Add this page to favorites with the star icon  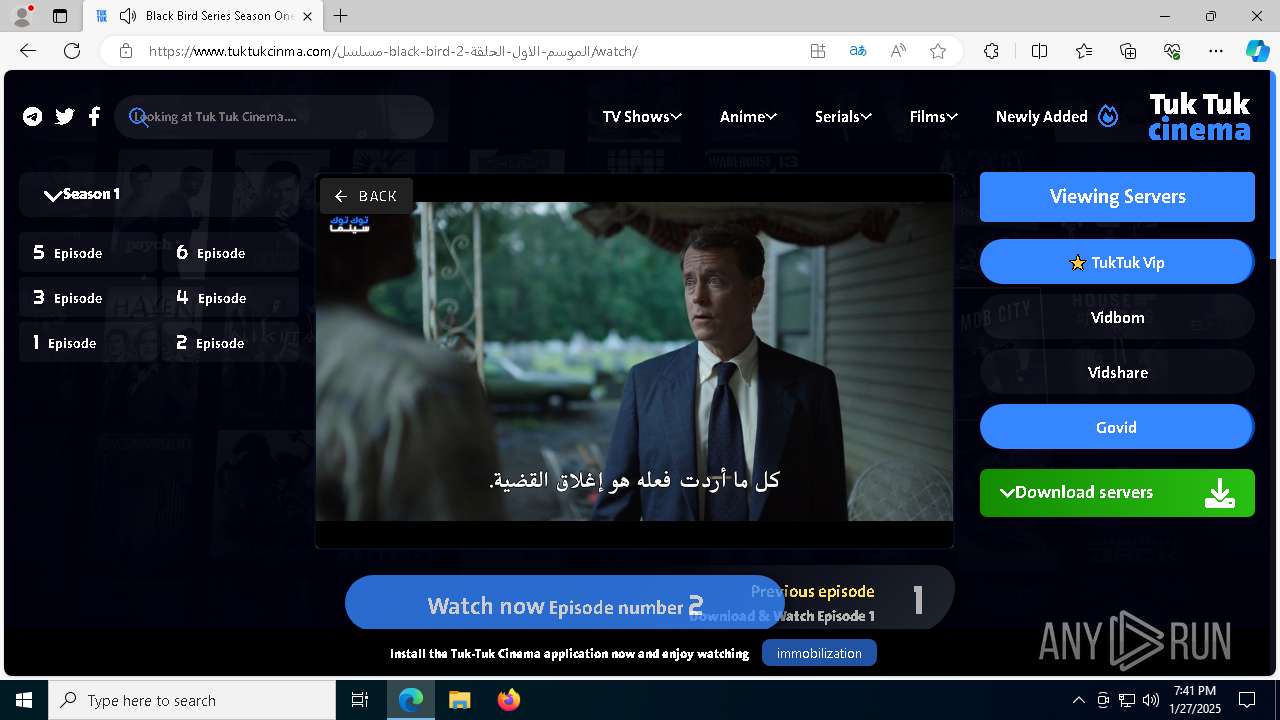coord(938,51)
